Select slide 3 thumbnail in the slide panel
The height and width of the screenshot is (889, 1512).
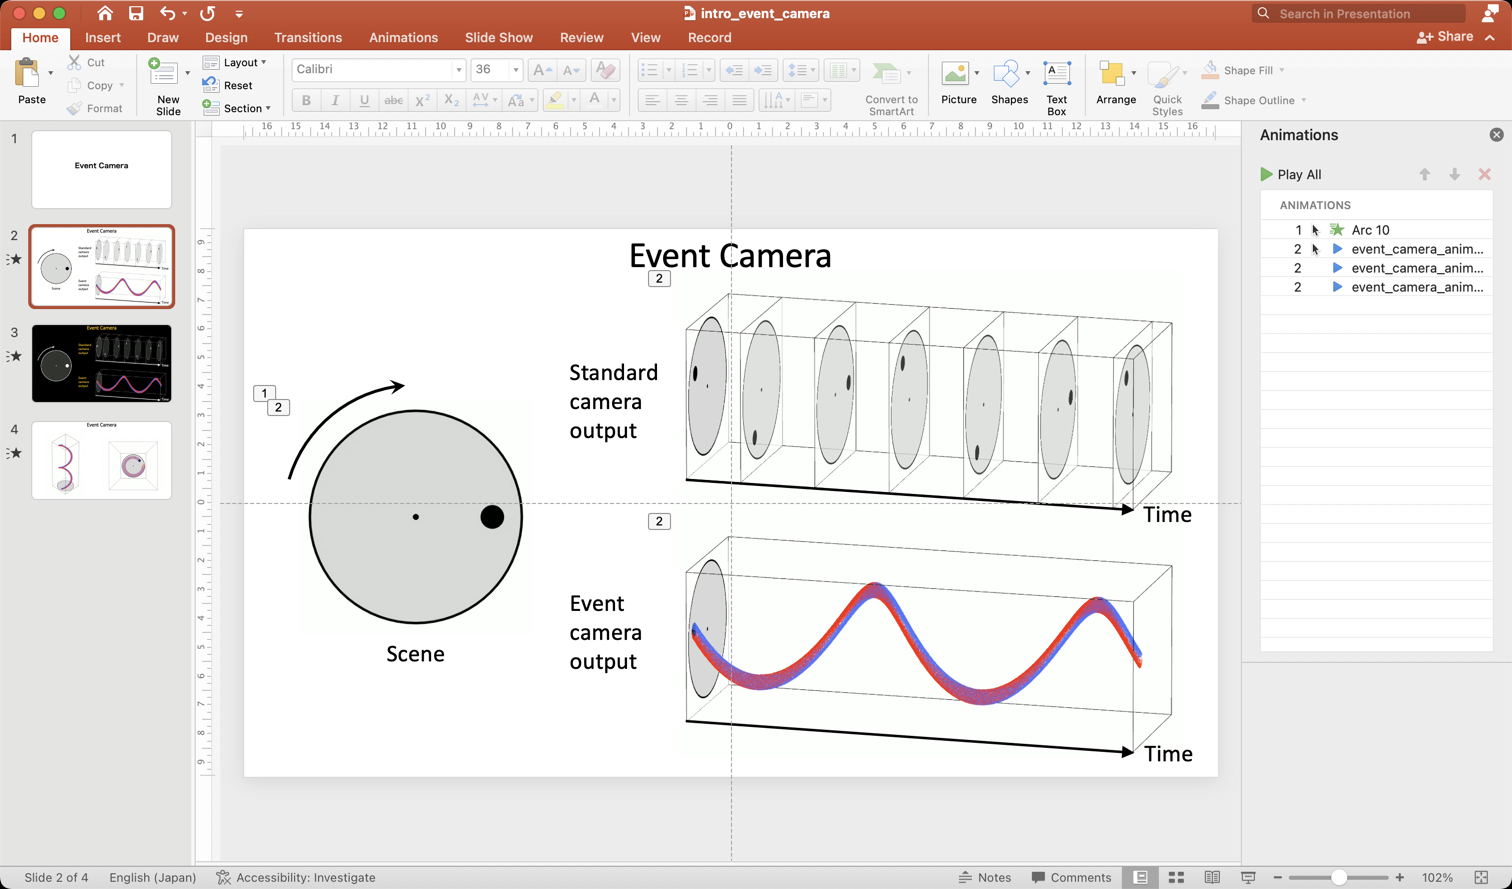(x=101, y=364)
